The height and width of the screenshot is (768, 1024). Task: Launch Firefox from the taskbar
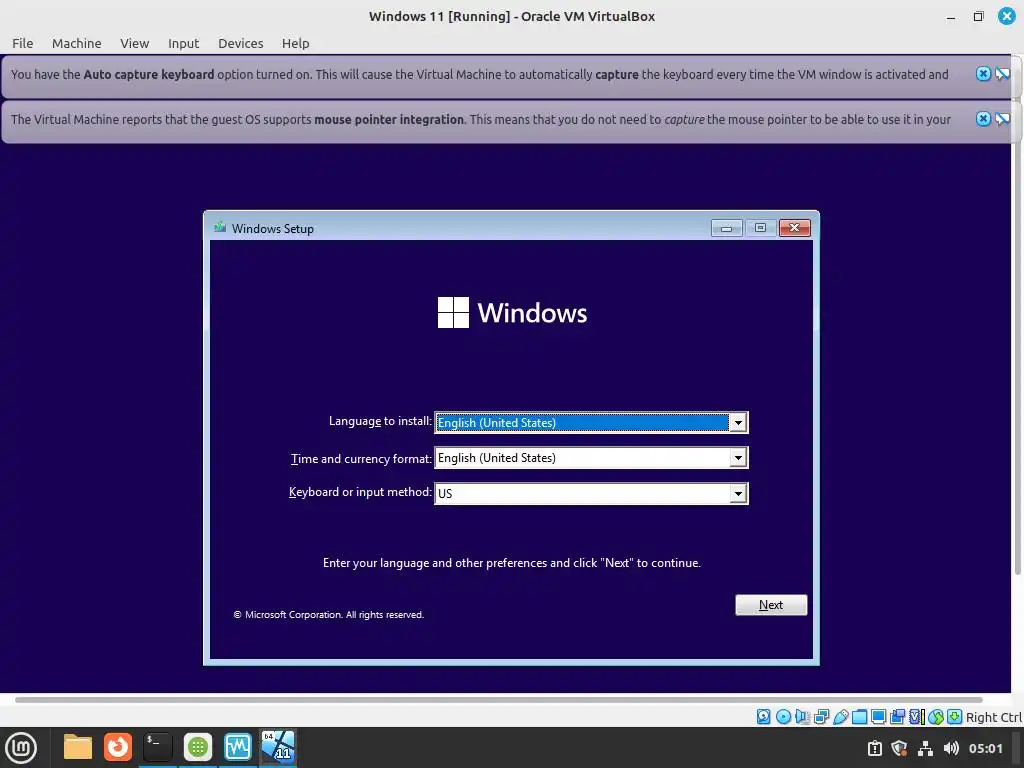(118, 747)
